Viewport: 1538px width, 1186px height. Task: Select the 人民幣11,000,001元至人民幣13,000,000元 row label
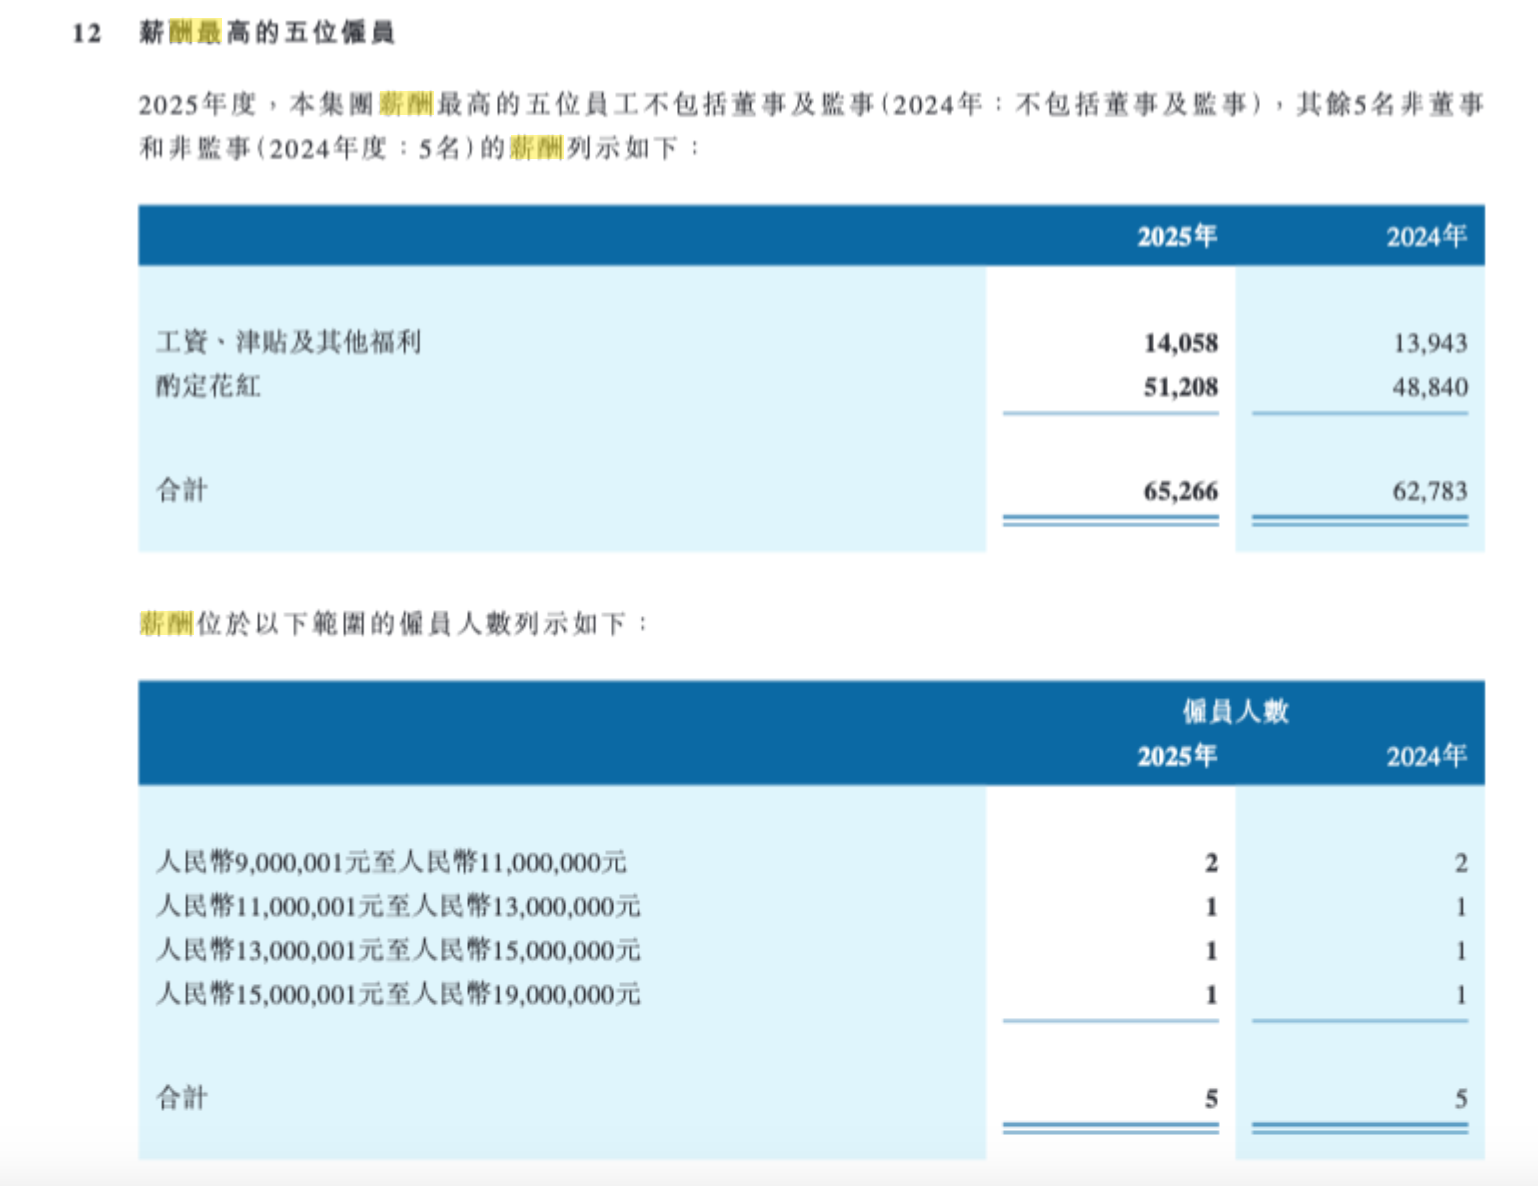398,907
